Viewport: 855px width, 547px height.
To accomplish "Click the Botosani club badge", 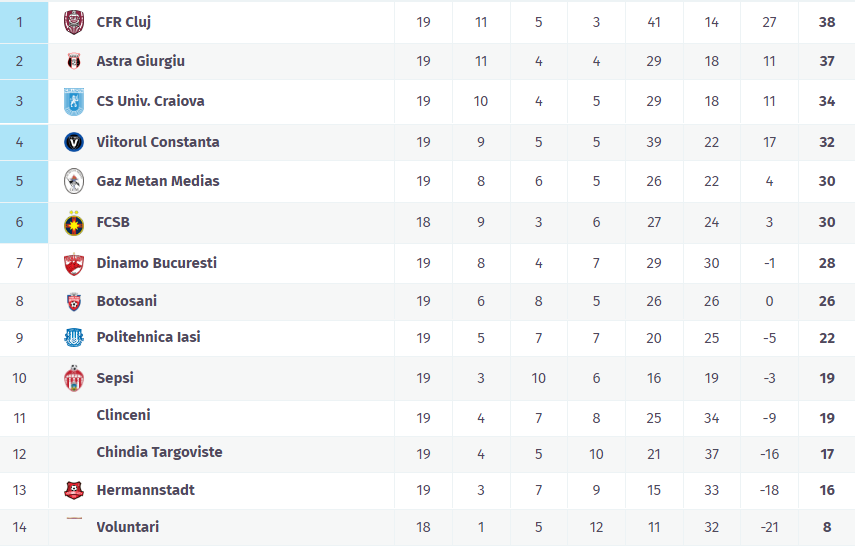I will point(74,301).
